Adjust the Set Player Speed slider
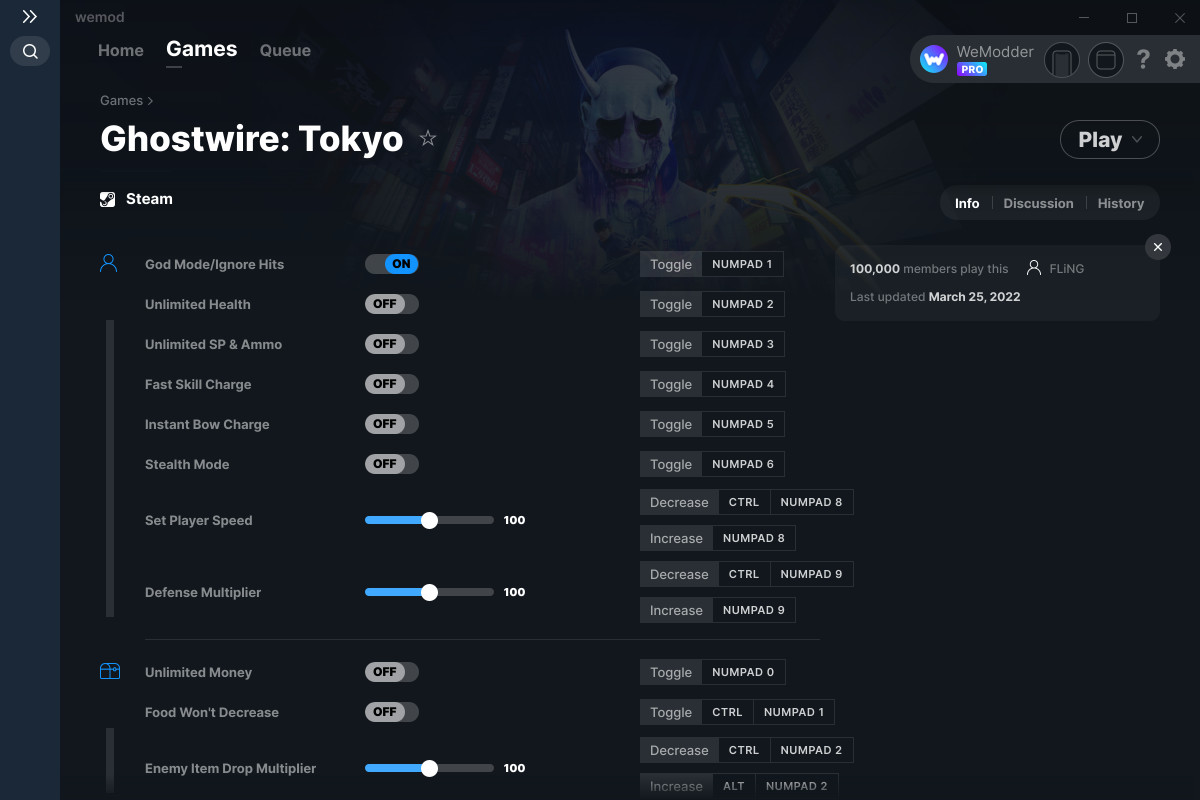 click(430, 520)
